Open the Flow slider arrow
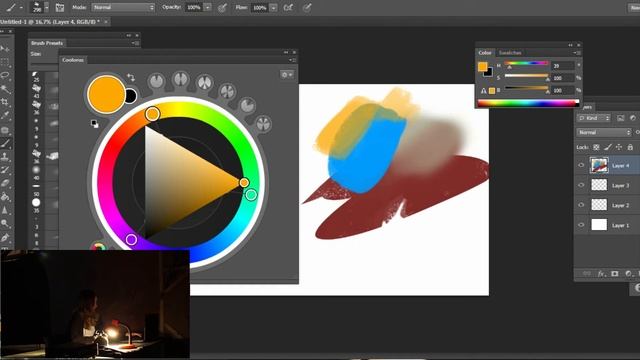 [x=273, y=7]
